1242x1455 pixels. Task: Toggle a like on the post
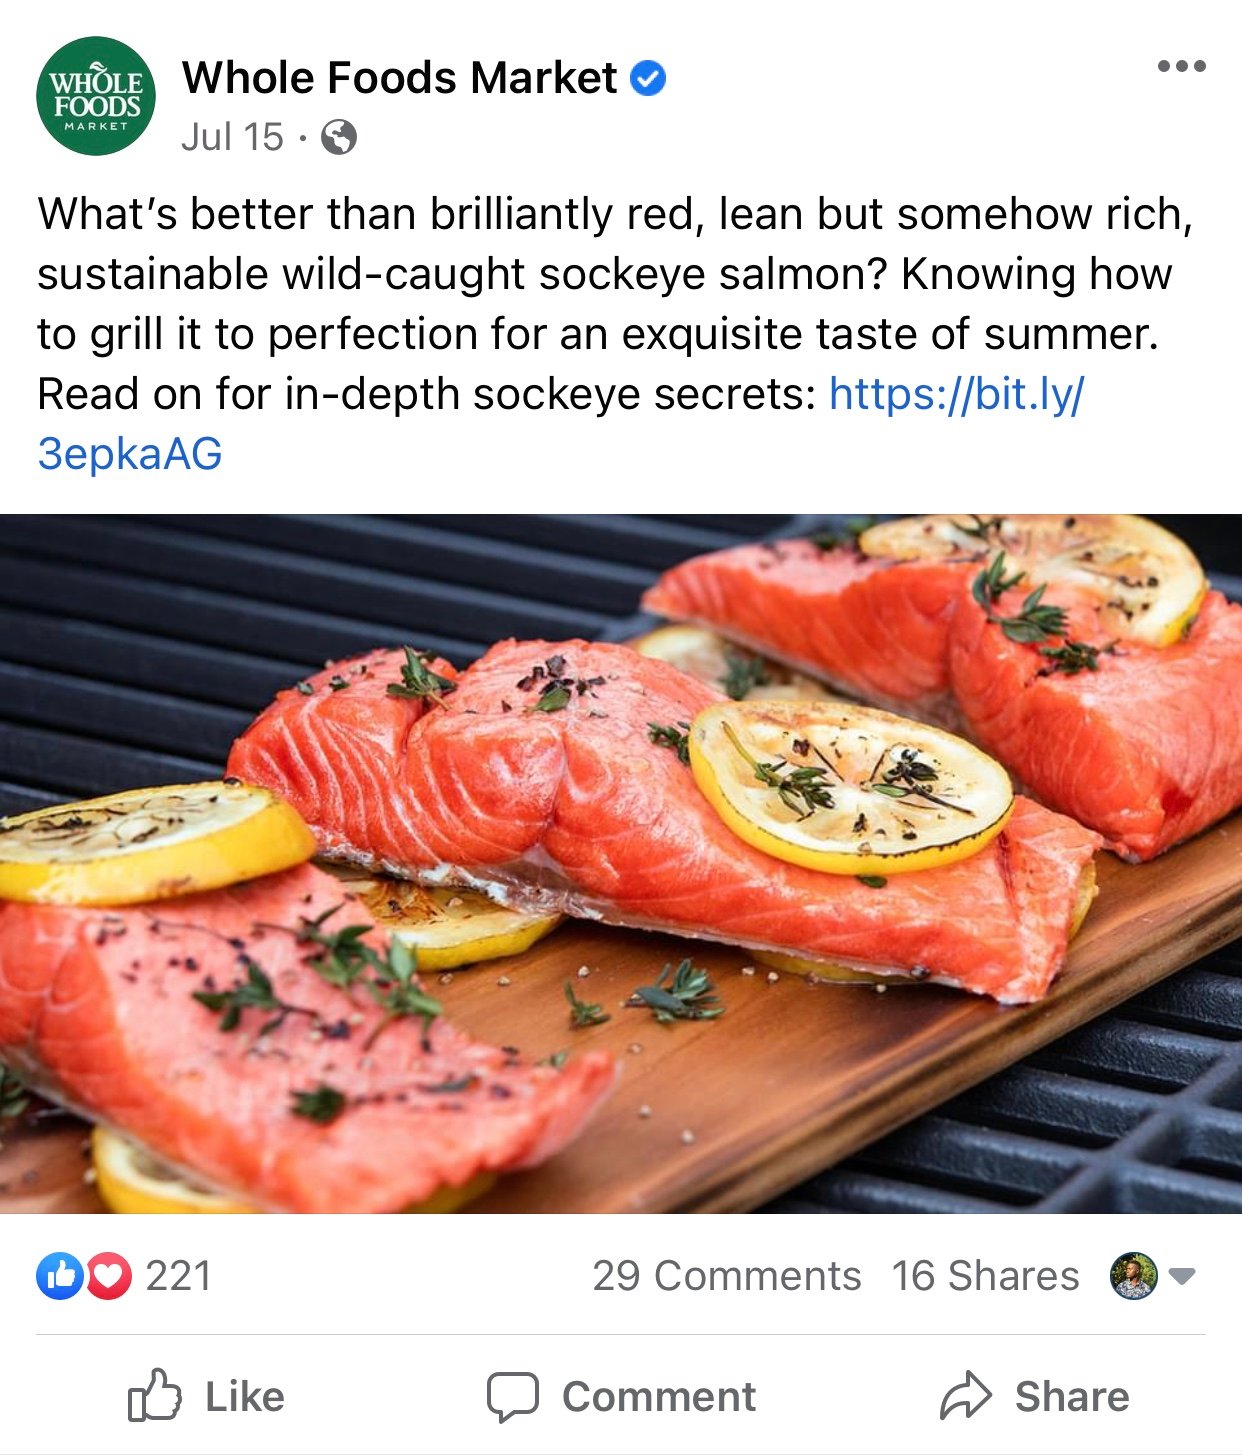(212, 1396)
